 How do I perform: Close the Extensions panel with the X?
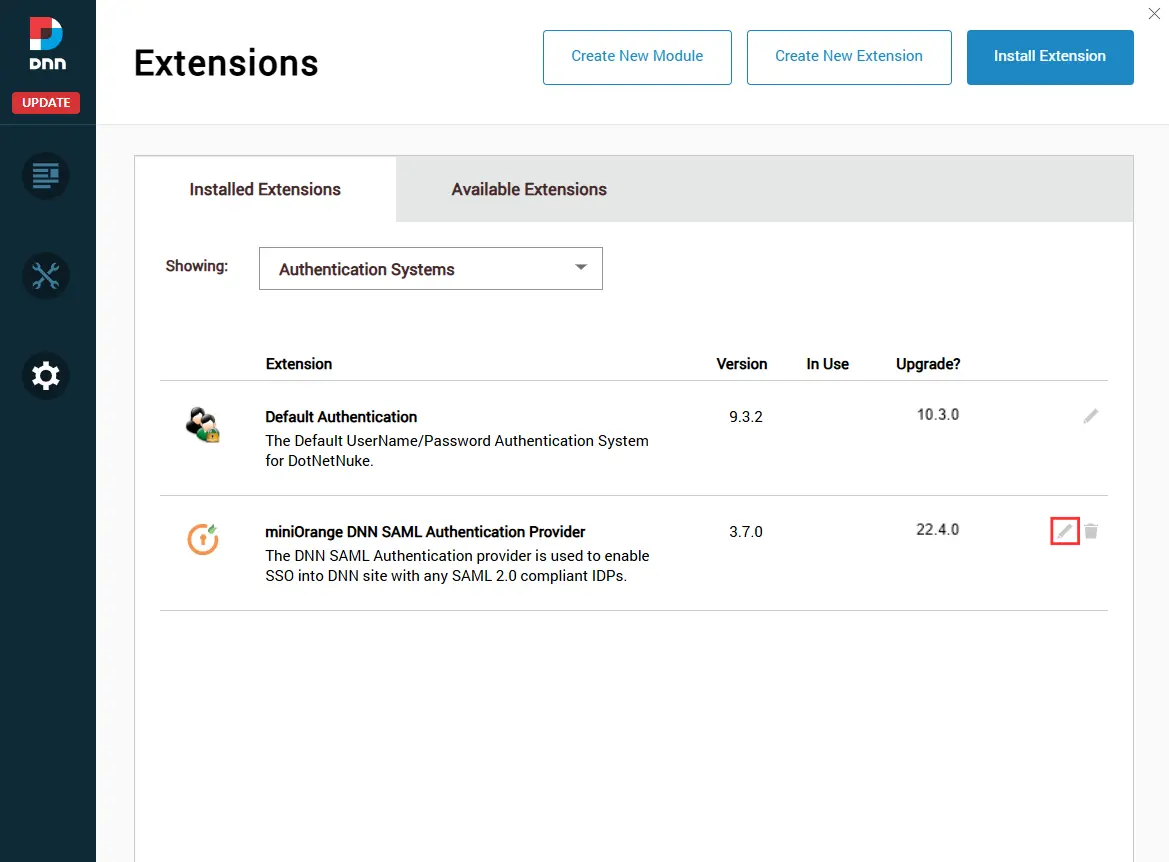pyautogui.click(x=1154, y=13)
